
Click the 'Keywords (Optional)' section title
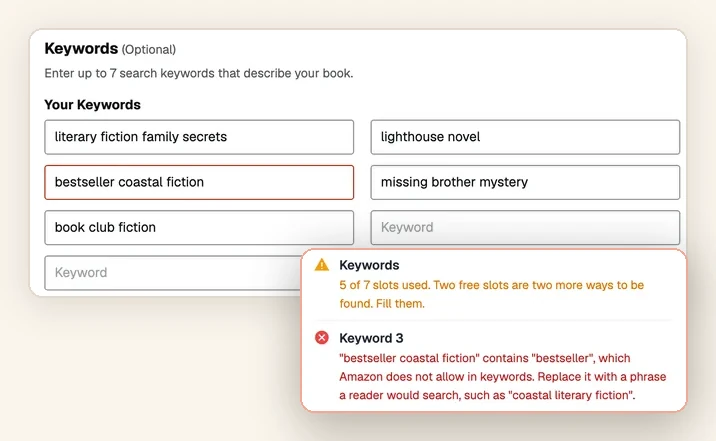click(x=110, y=48)
